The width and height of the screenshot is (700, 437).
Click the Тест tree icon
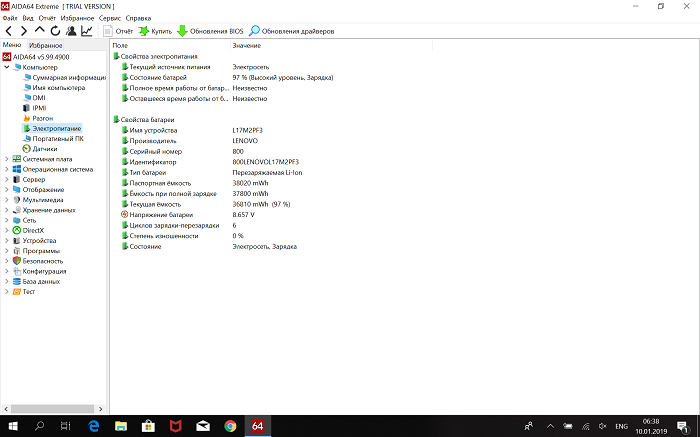(x=17, y=291)
